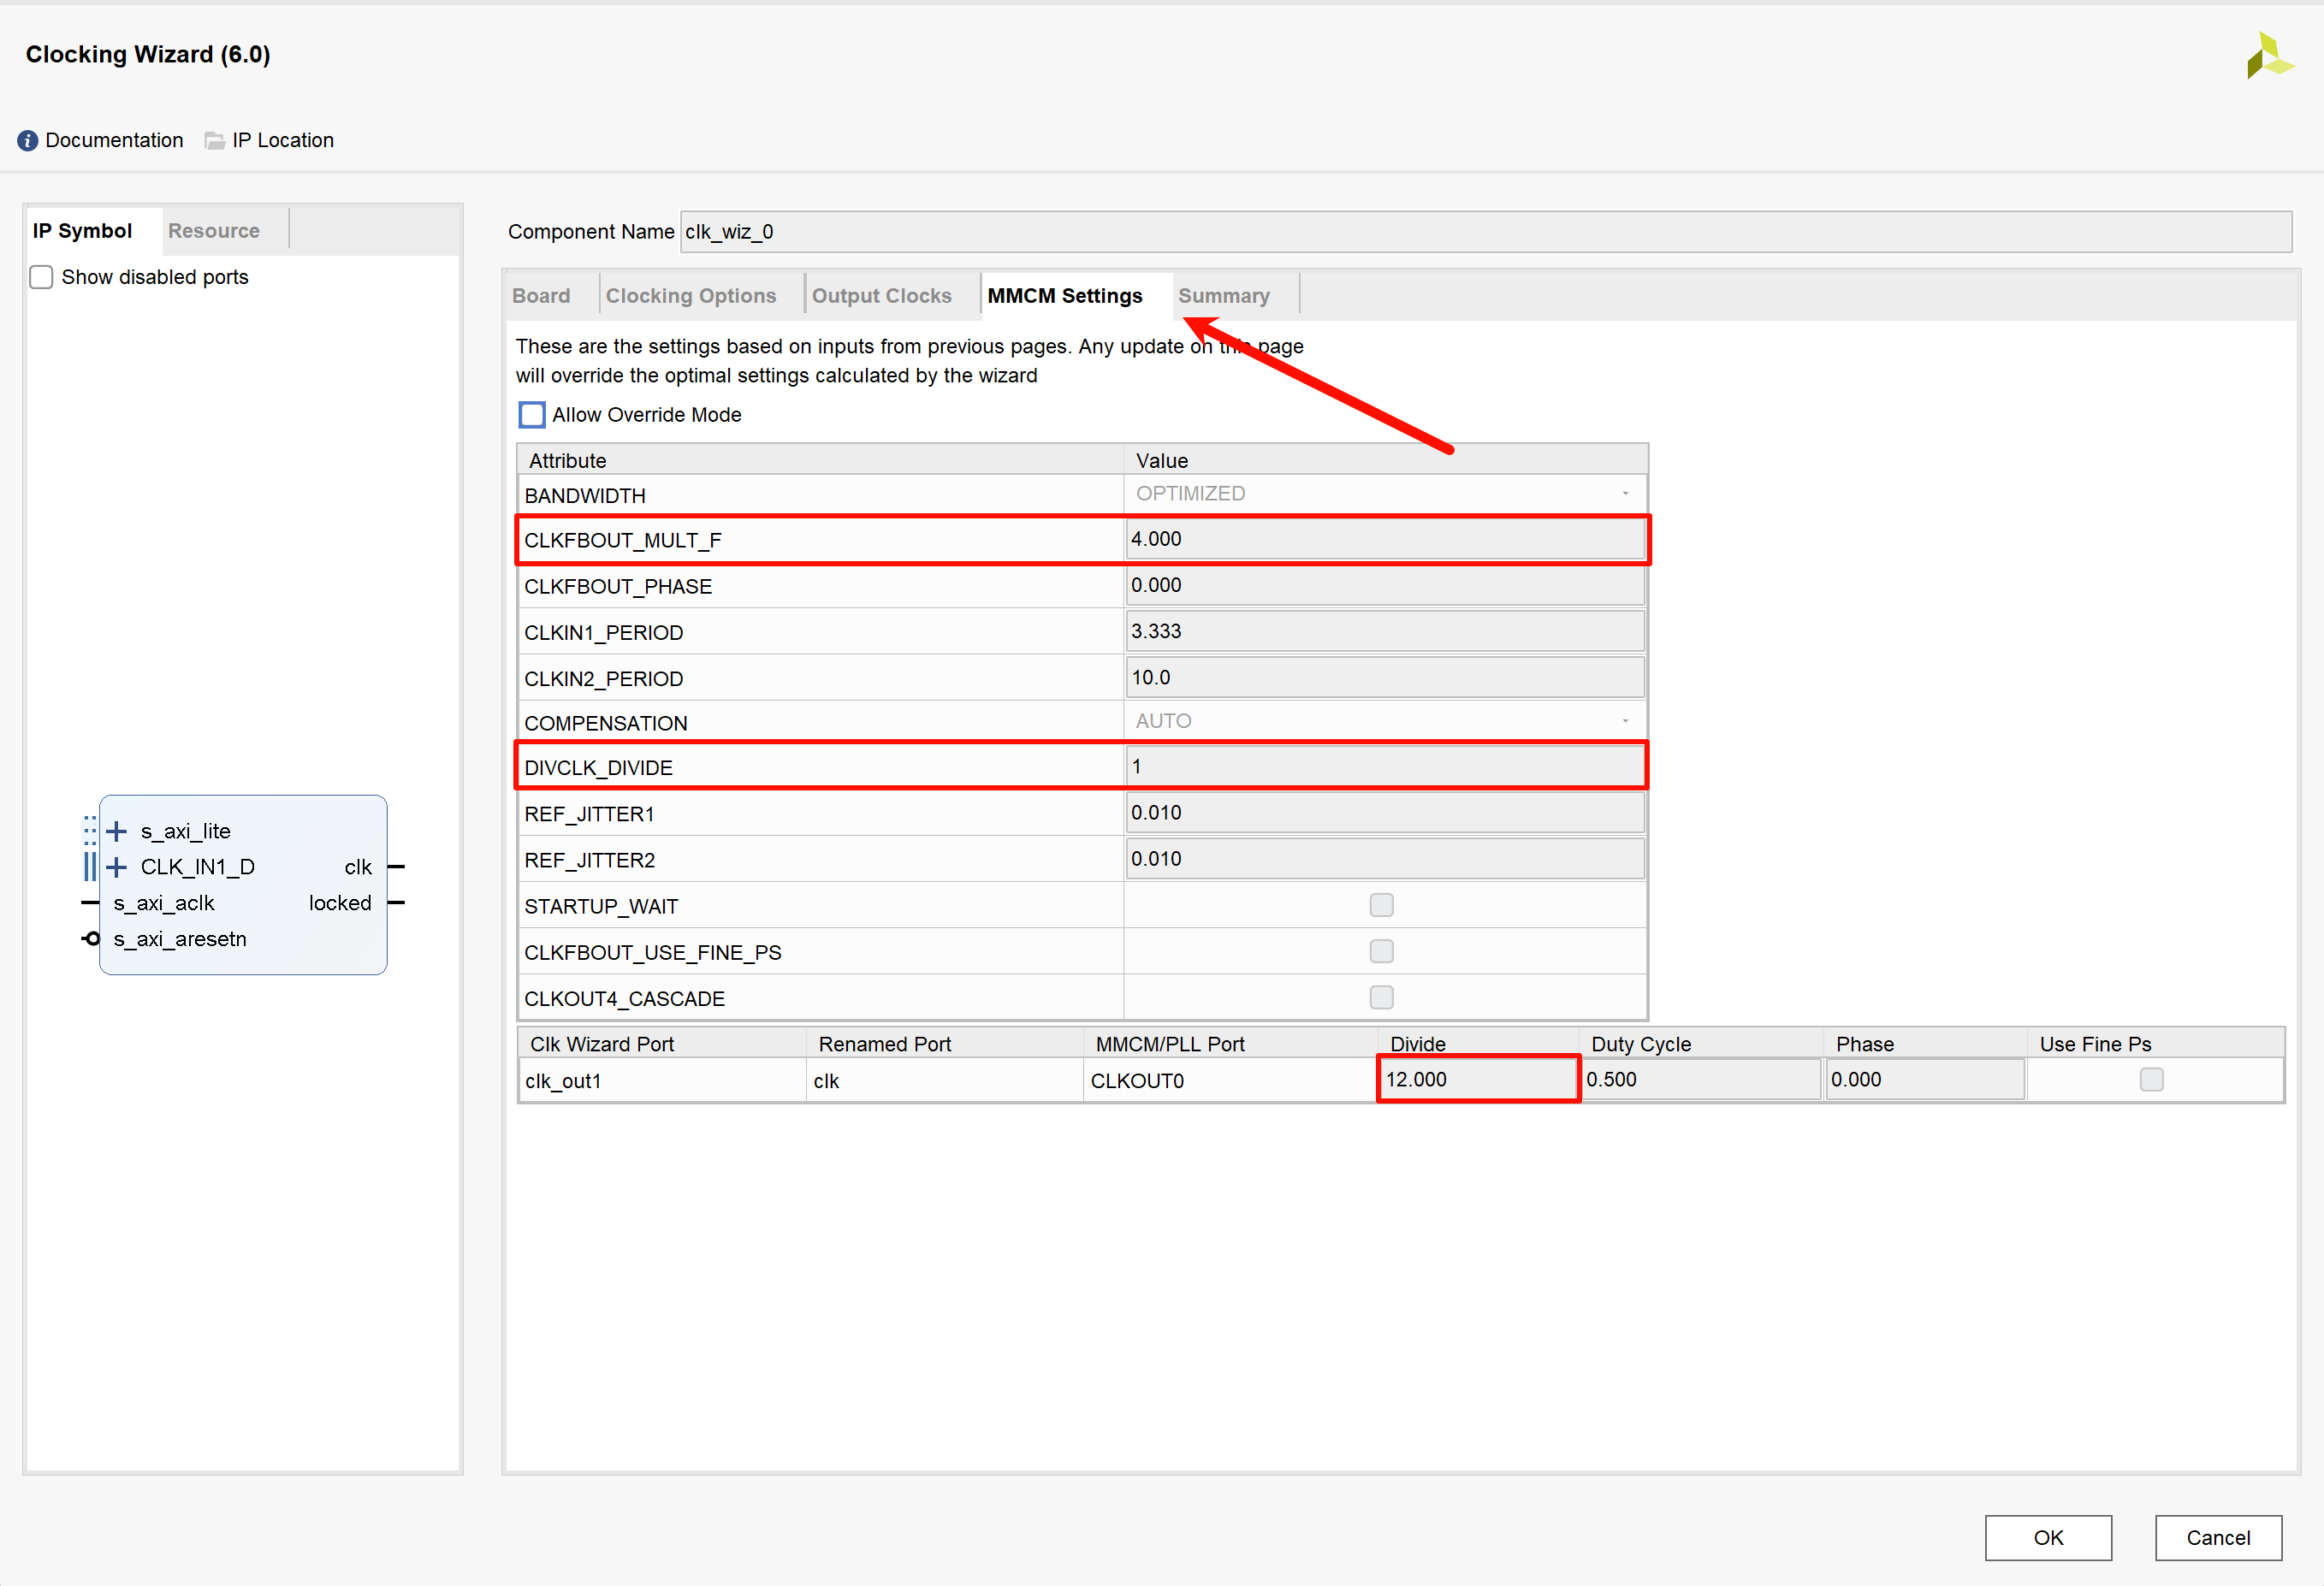Select the MMCM Settings tab
The height and width of the screenshot is (1586, 2324).
pyautogui.click(x=1065, y=296)
